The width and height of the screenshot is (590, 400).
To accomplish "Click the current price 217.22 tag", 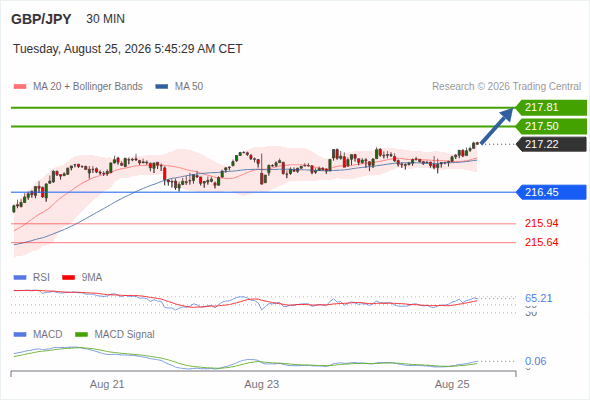I will pyautogui.click(x=551, y=144).
